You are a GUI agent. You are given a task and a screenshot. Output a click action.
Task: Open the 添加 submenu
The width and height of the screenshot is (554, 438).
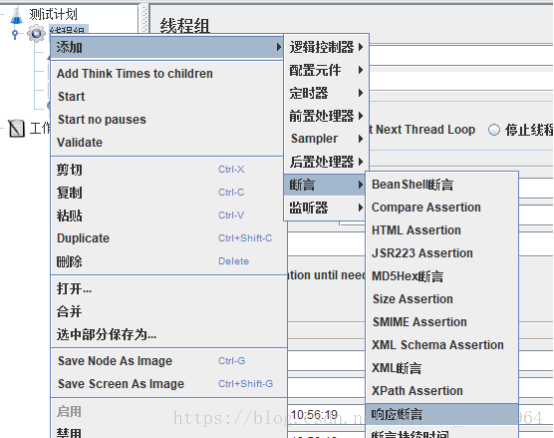click(x=167, y=47)
